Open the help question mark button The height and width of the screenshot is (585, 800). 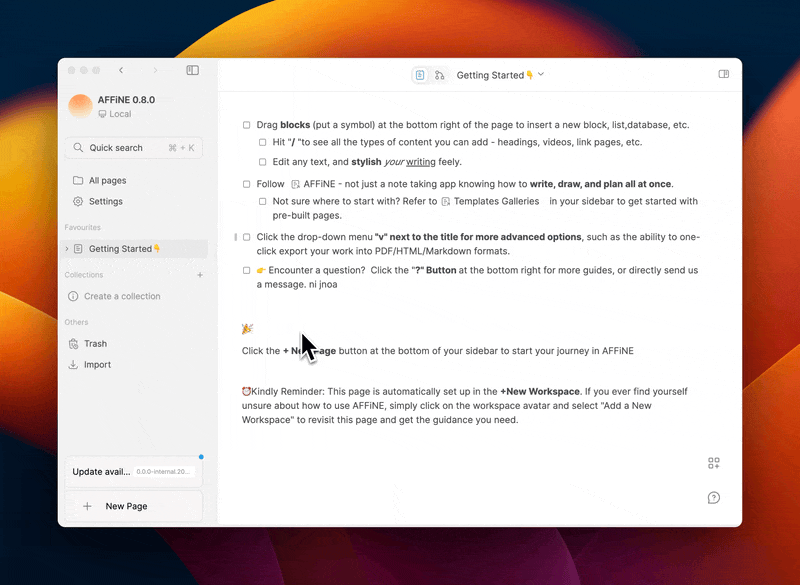pyautogui.click(x=714, y=498)
